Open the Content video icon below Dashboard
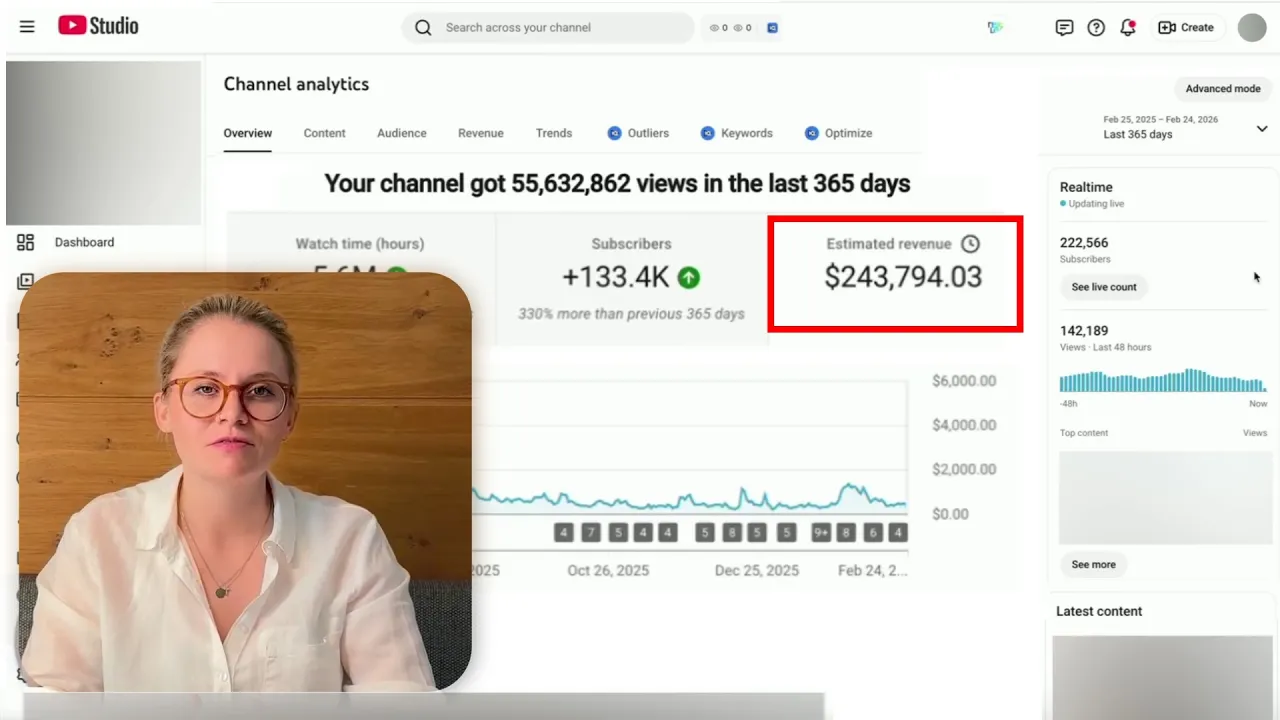The image size is (1280, 720). click(25, 282)
